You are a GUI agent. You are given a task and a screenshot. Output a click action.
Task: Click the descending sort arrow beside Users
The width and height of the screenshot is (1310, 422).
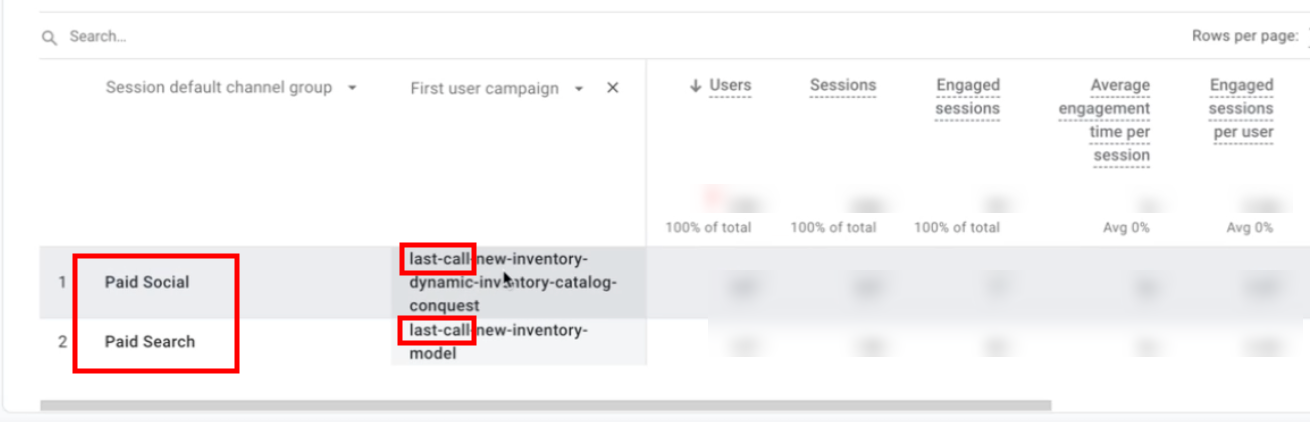tap(695, 86)
